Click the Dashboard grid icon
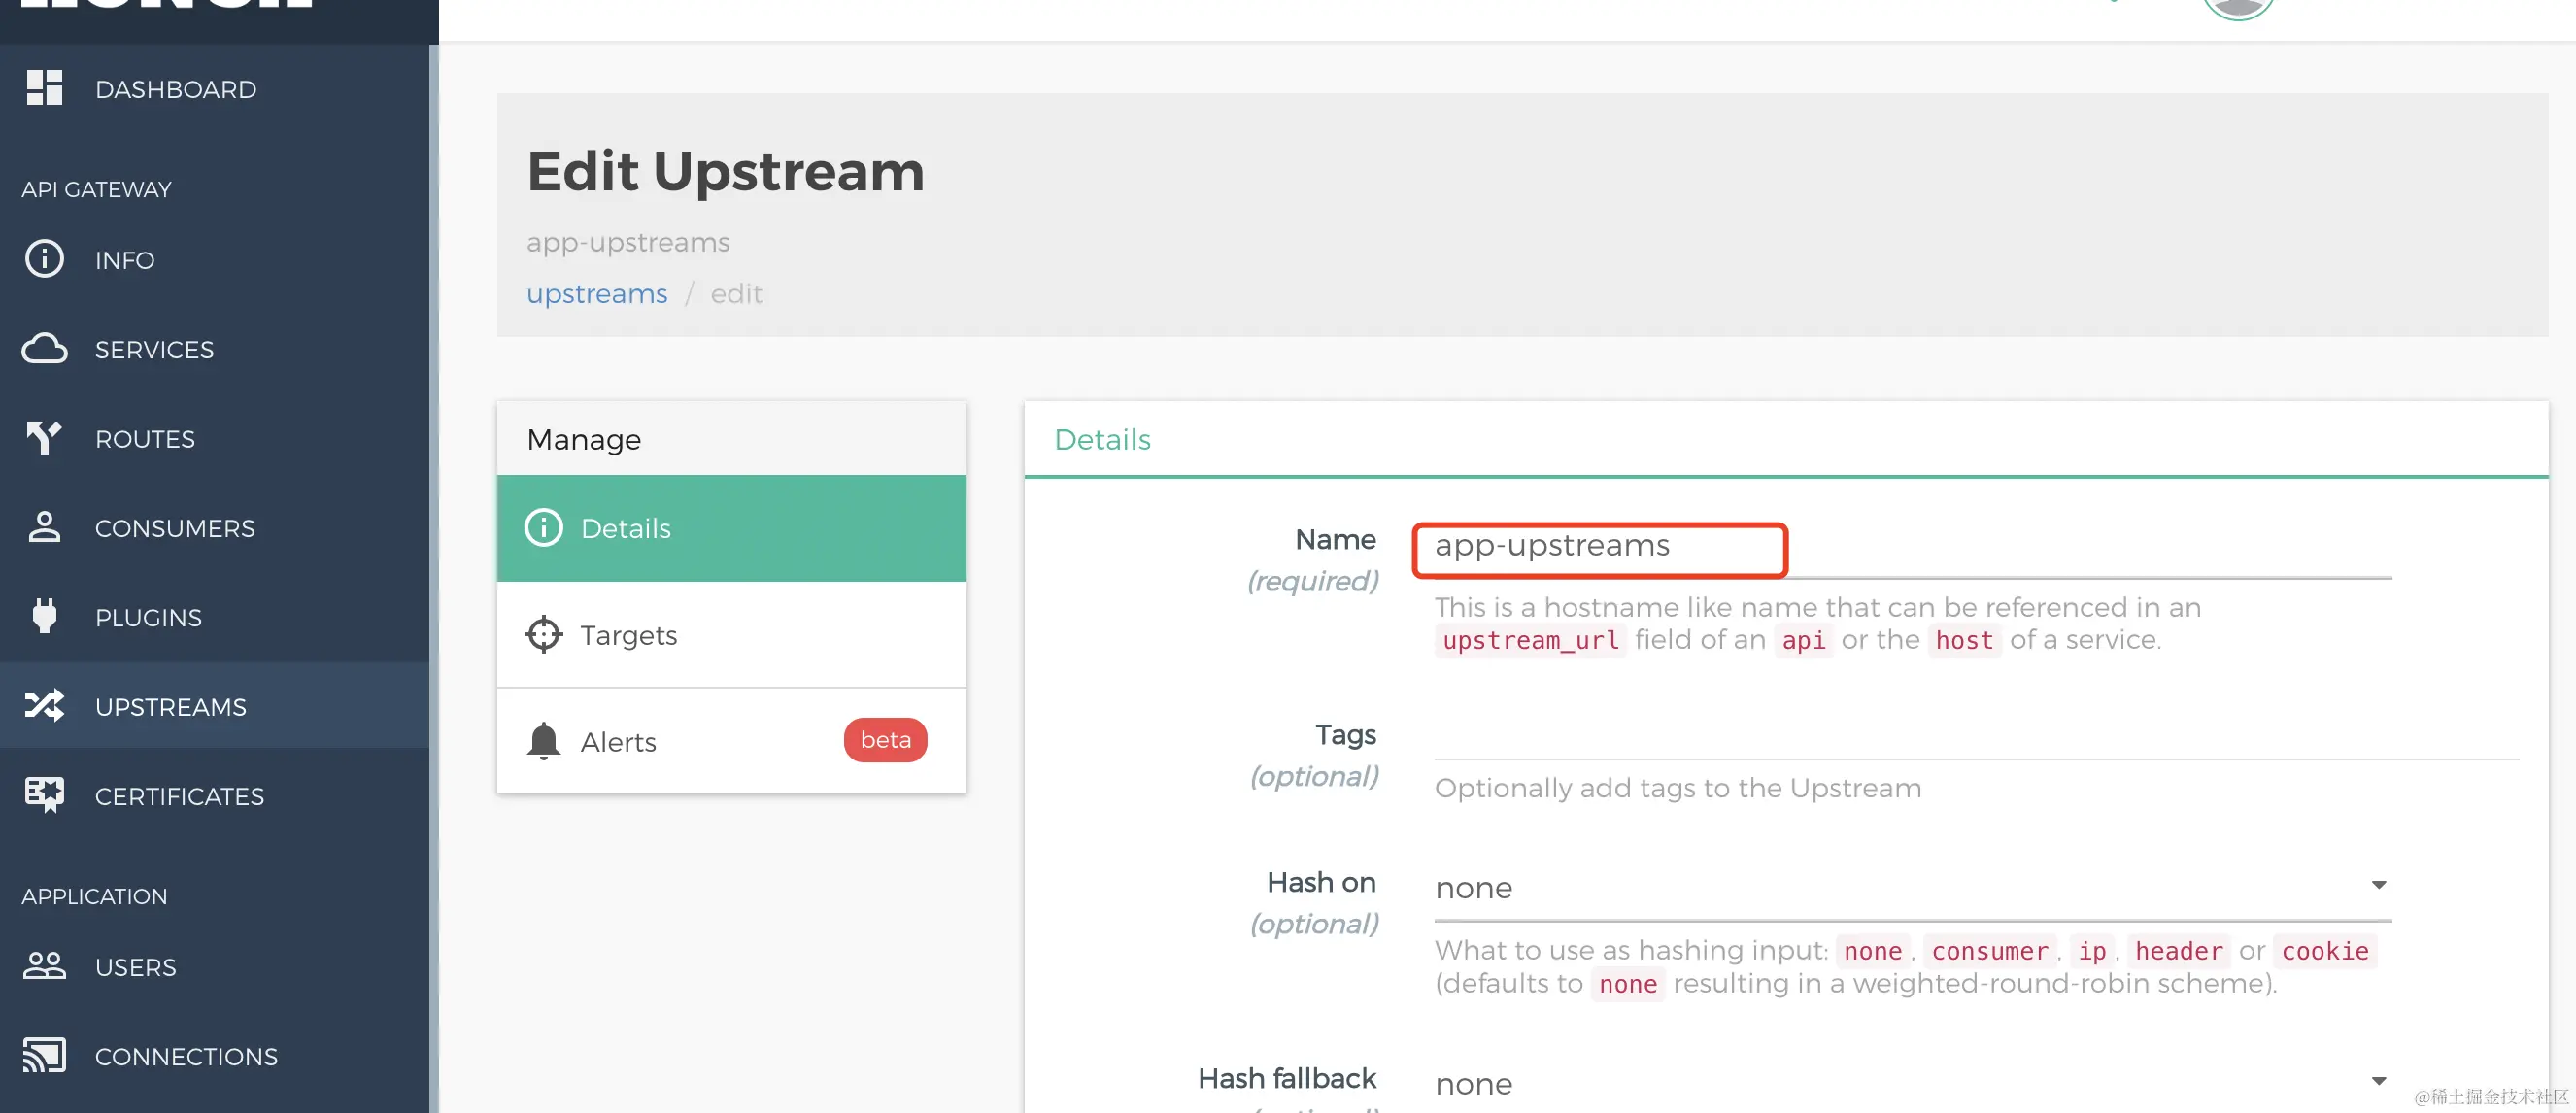 pos(44,88)
